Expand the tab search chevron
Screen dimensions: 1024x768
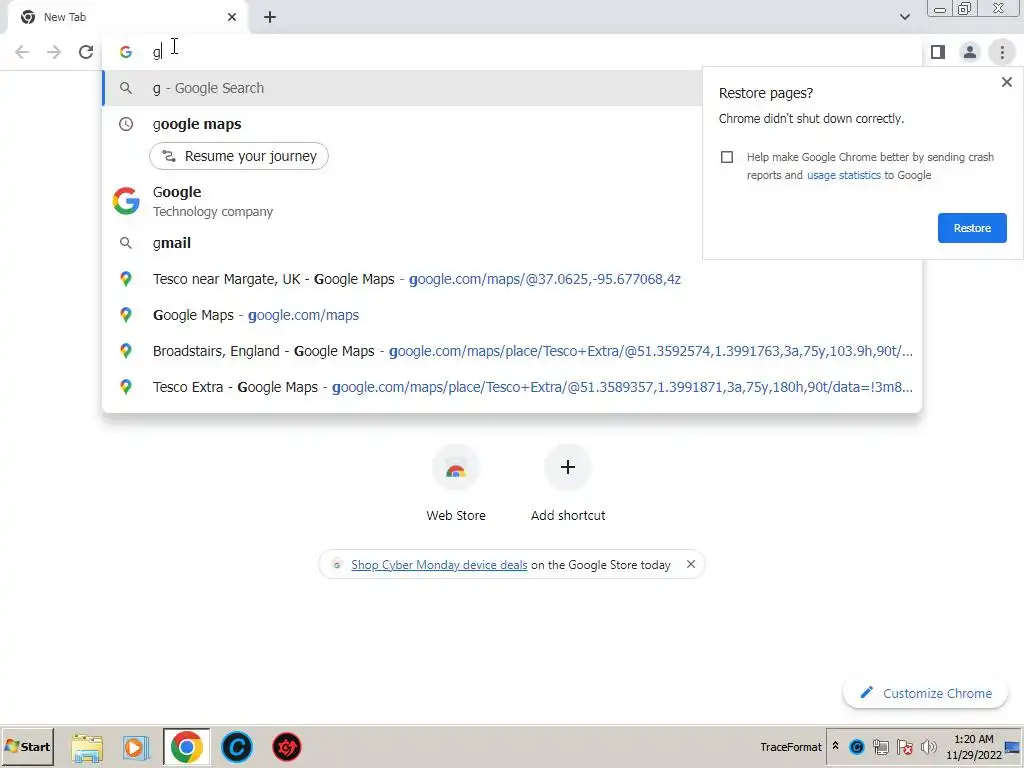[904, 17]
